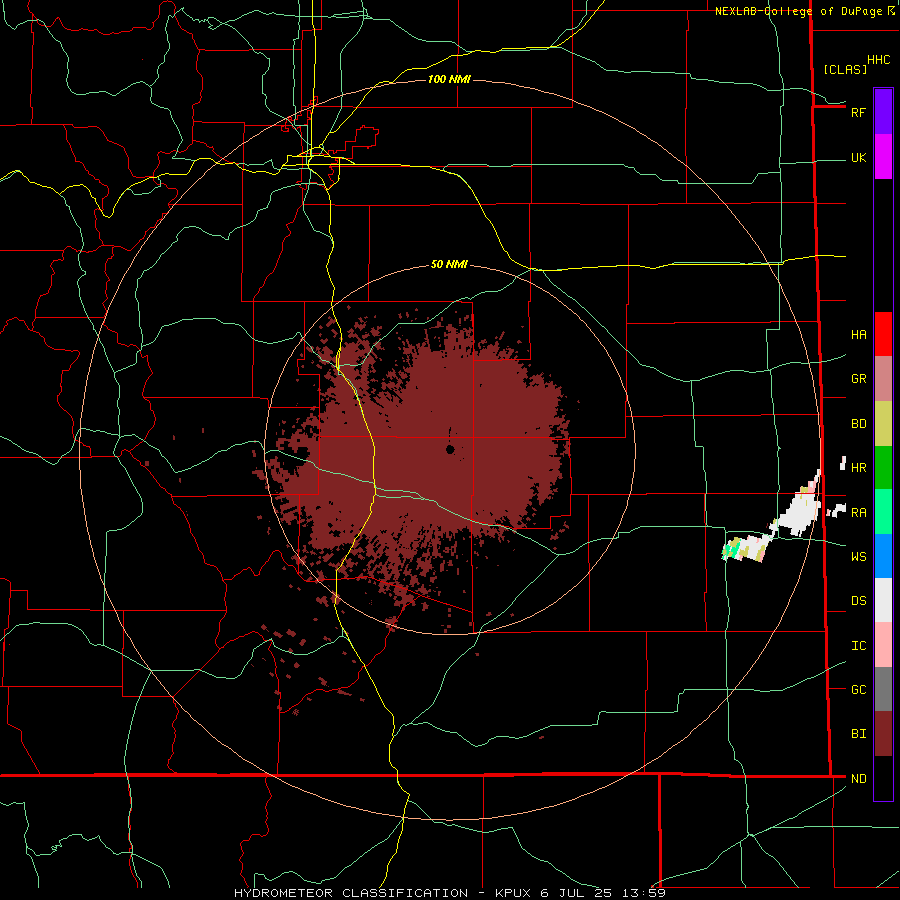Click the multicolored echo patch southwest of the white echo
Viewport: 900px width, 900px height.
click(745, 548)
